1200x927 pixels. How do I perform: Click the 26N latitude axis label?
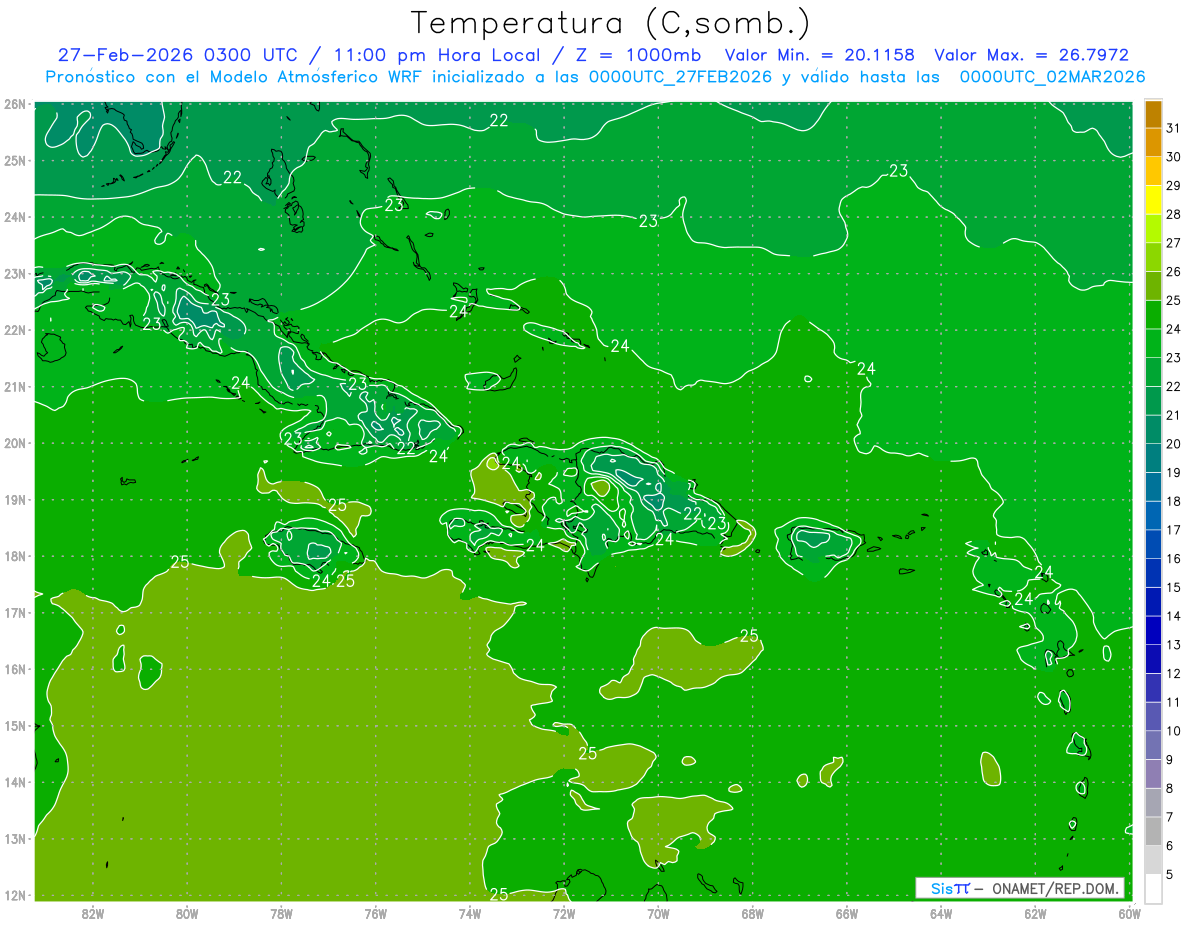14,104
